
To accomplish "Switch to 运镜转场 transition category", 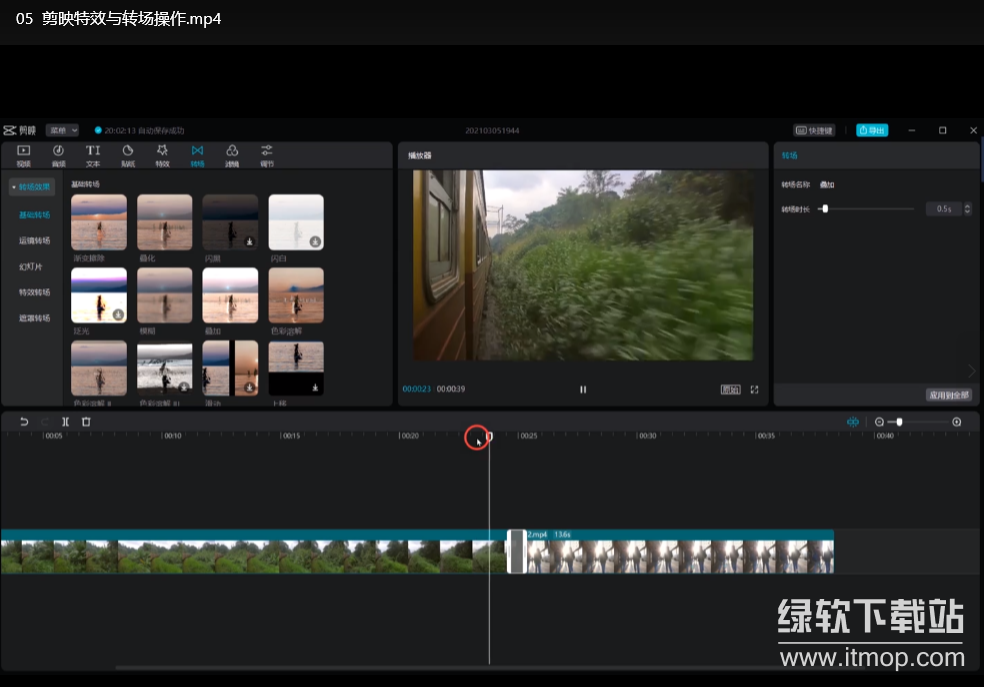I will click(34, 241).
